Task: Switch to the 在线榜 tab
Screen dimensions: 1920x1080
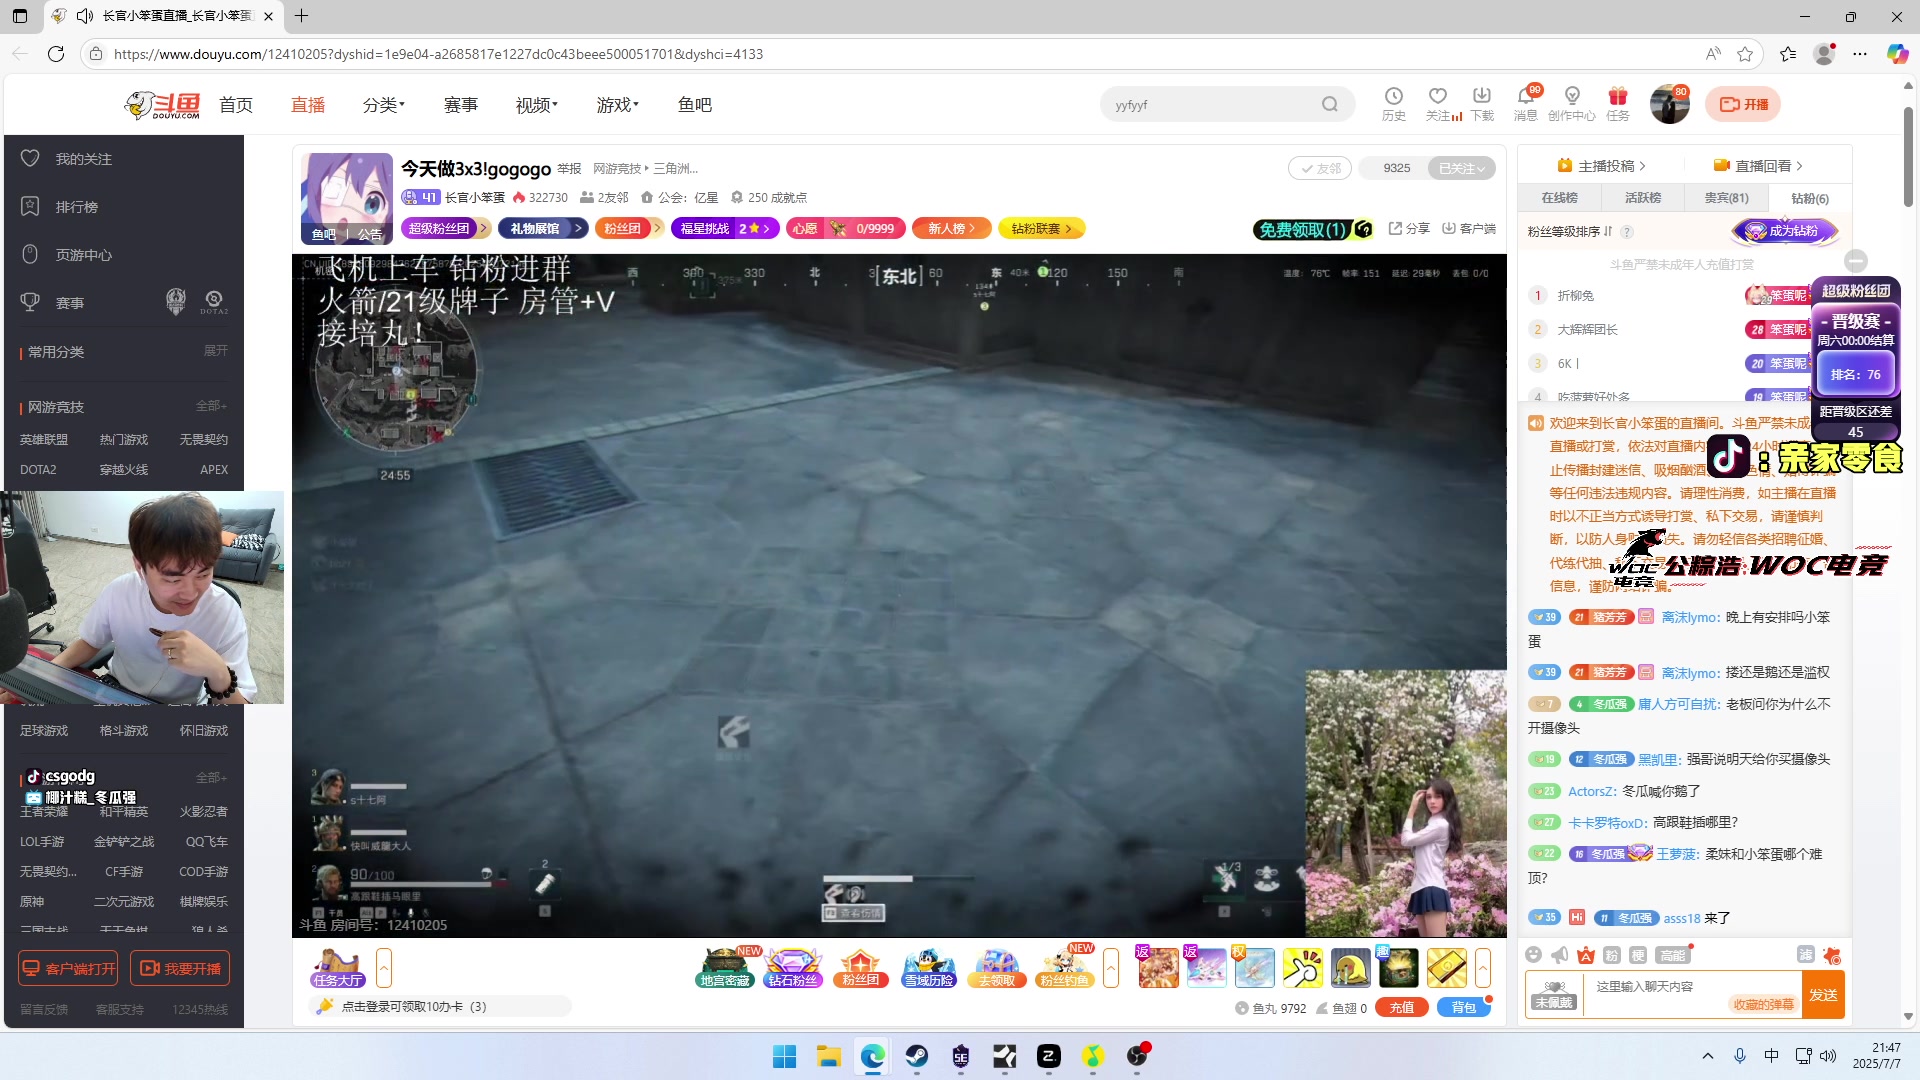Action: pos(1559,198)
